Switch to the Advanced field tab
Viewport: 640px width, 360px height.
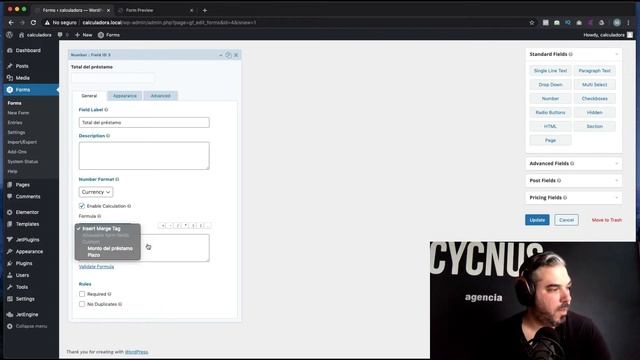pos(160,96)
